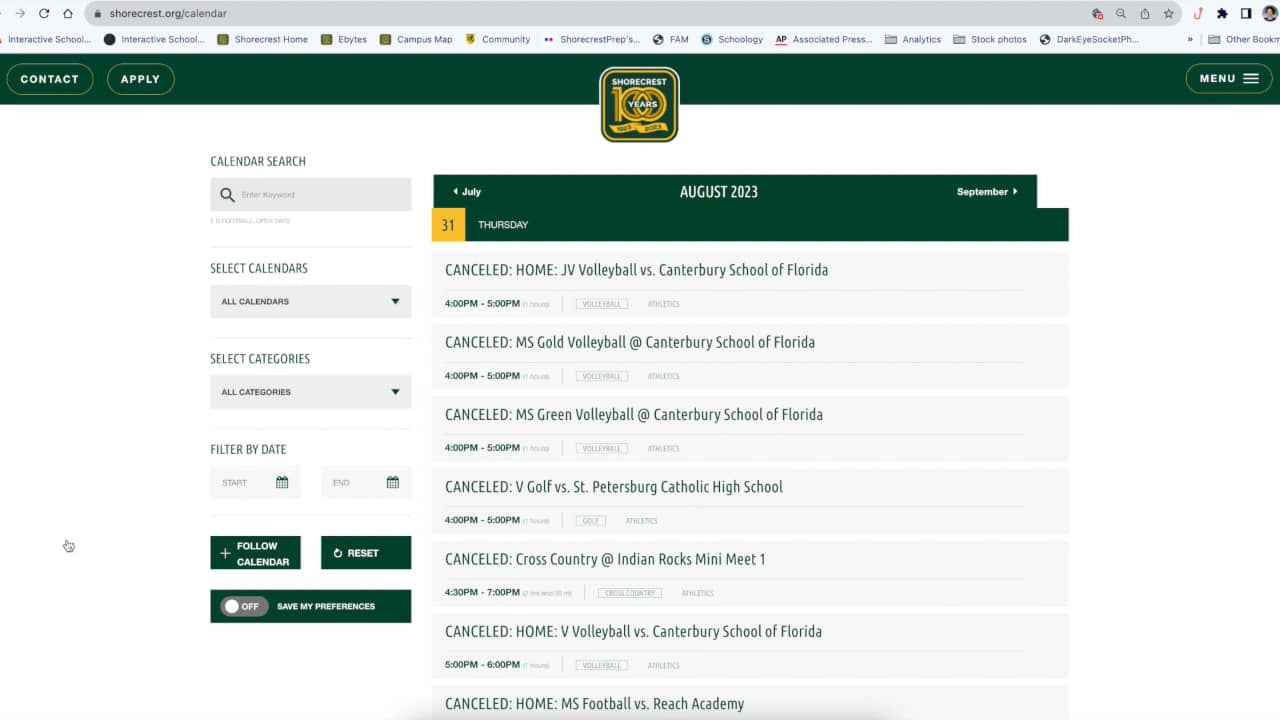Screen dimensions: 1280x720
Task: Click the CROSS COUNTRY category tag
Action: coord(630,593)
